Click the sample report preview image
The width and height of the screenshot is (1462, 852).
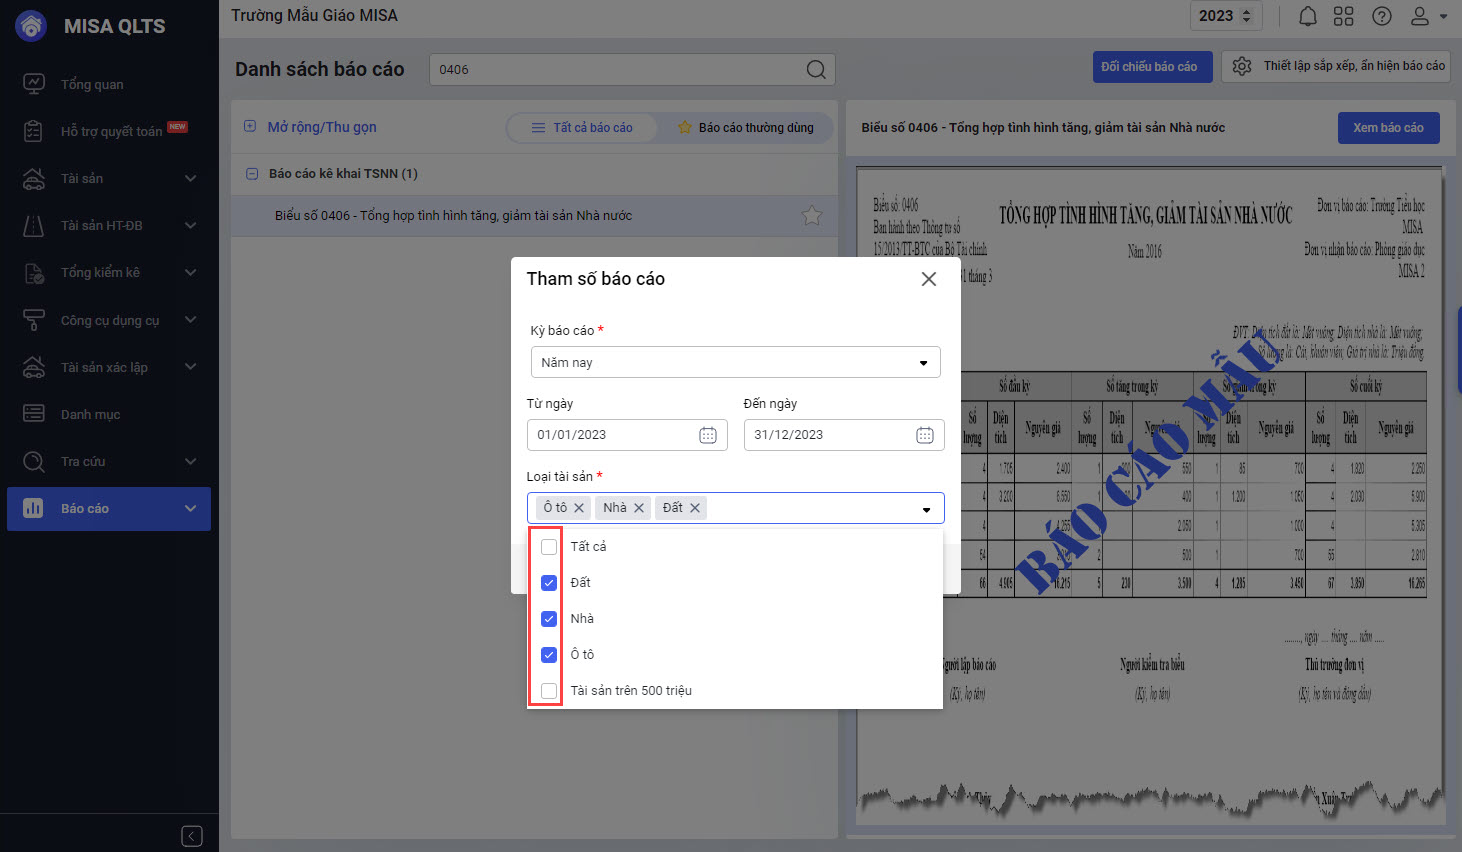click(1150, 495)
